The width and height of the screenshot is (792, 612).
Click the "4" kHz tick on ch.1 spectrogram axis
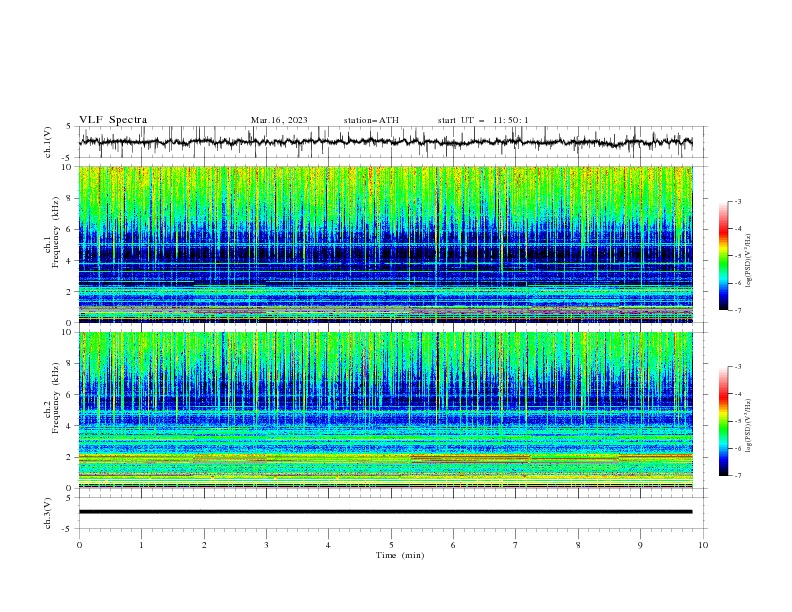pyautogui.click(x=71, y=261)
